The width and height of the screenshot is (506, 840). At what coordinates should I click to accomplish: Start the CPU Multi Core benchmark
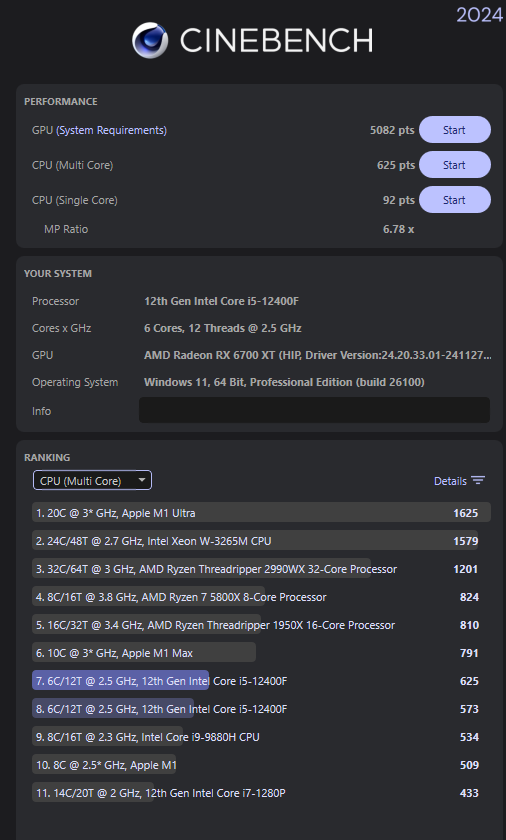455,165
